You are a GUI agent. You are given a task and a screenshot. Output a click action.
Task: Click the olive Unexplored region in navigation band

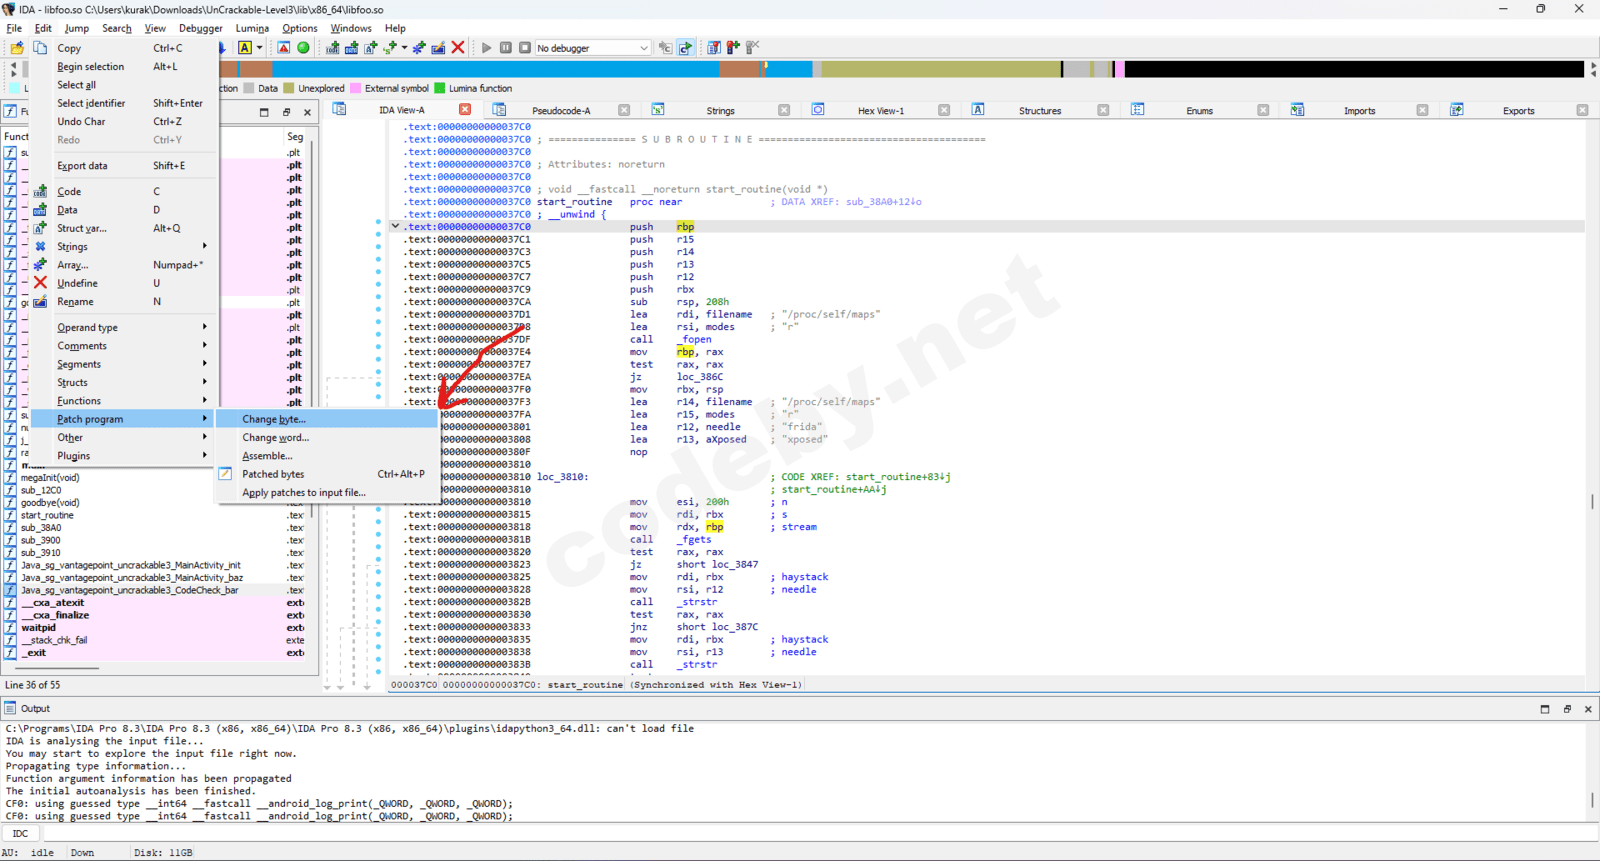[x=940, y=69]
